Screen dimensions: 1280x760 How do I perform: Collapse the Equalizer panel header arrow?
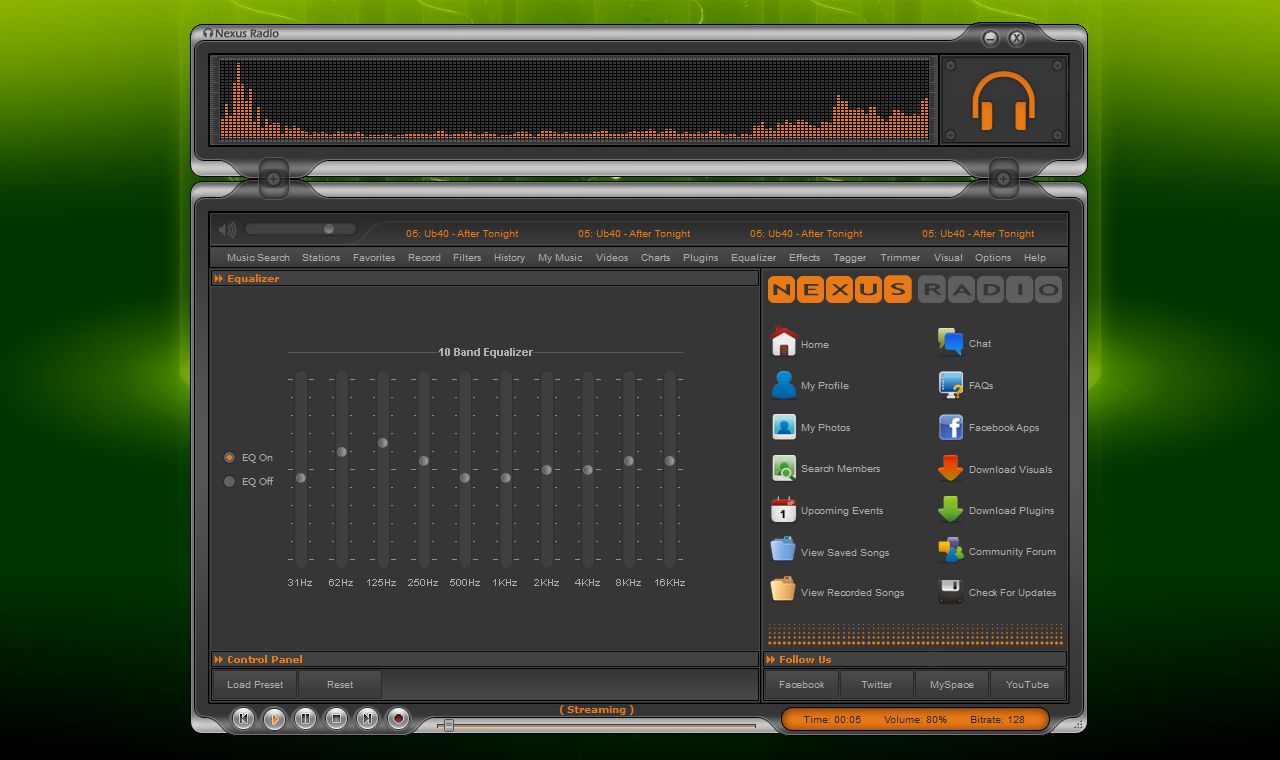218,279
